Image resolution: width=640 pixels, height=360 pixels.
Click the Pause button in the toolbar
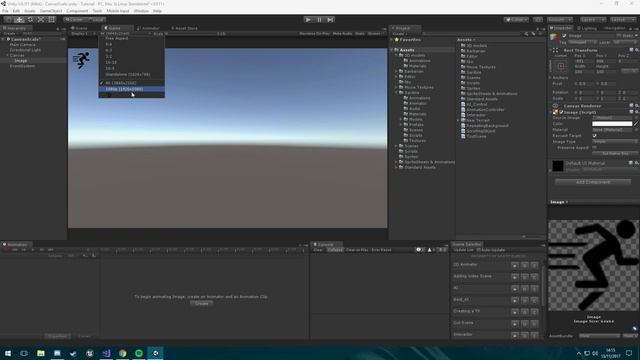pyautogui.click(x=319, y=20)
